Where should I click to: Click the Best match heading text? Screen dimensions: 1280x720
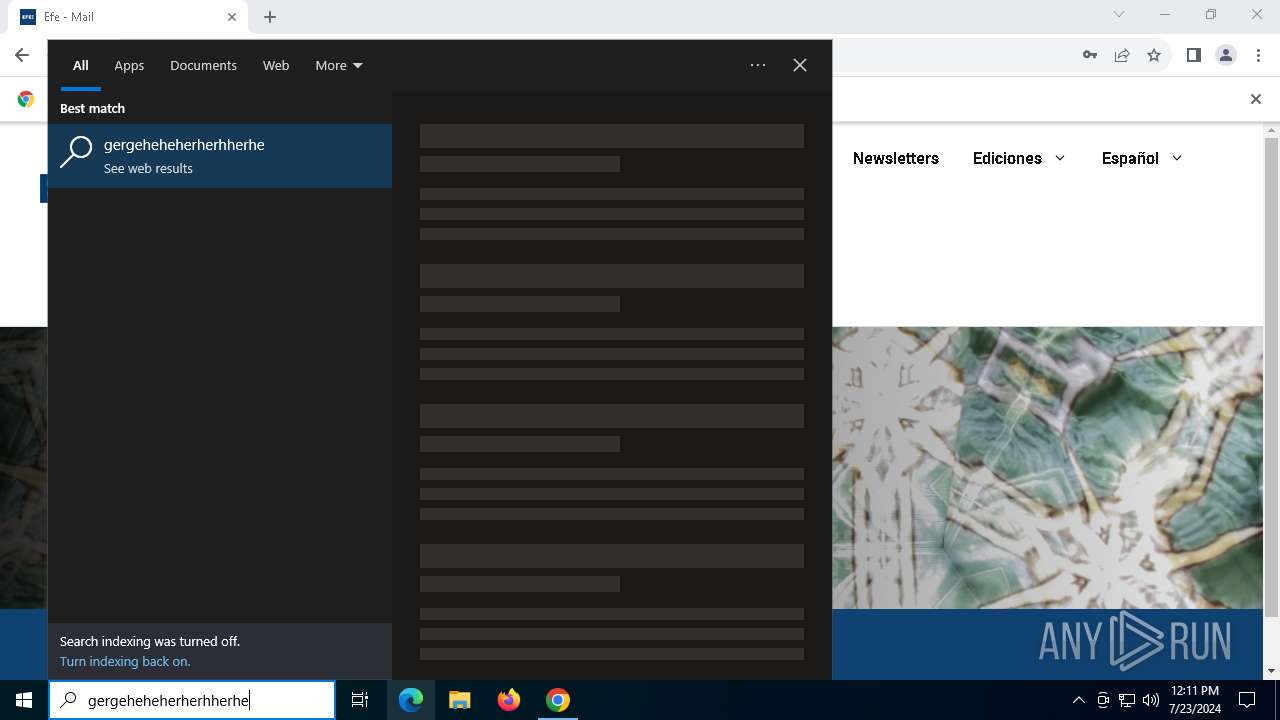tap(92, 108)
